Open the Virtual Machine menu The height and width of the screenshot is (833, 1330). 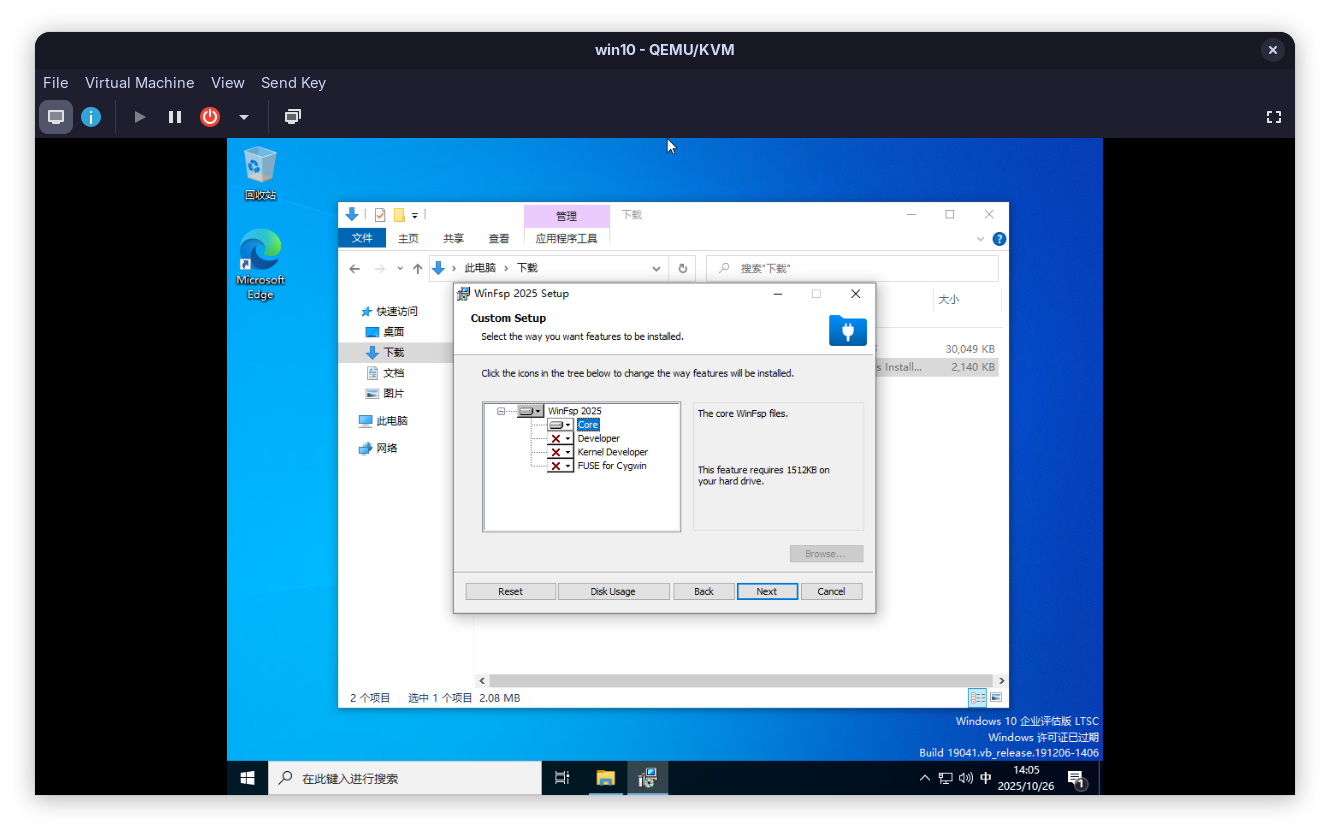click(x=139, y=83)
